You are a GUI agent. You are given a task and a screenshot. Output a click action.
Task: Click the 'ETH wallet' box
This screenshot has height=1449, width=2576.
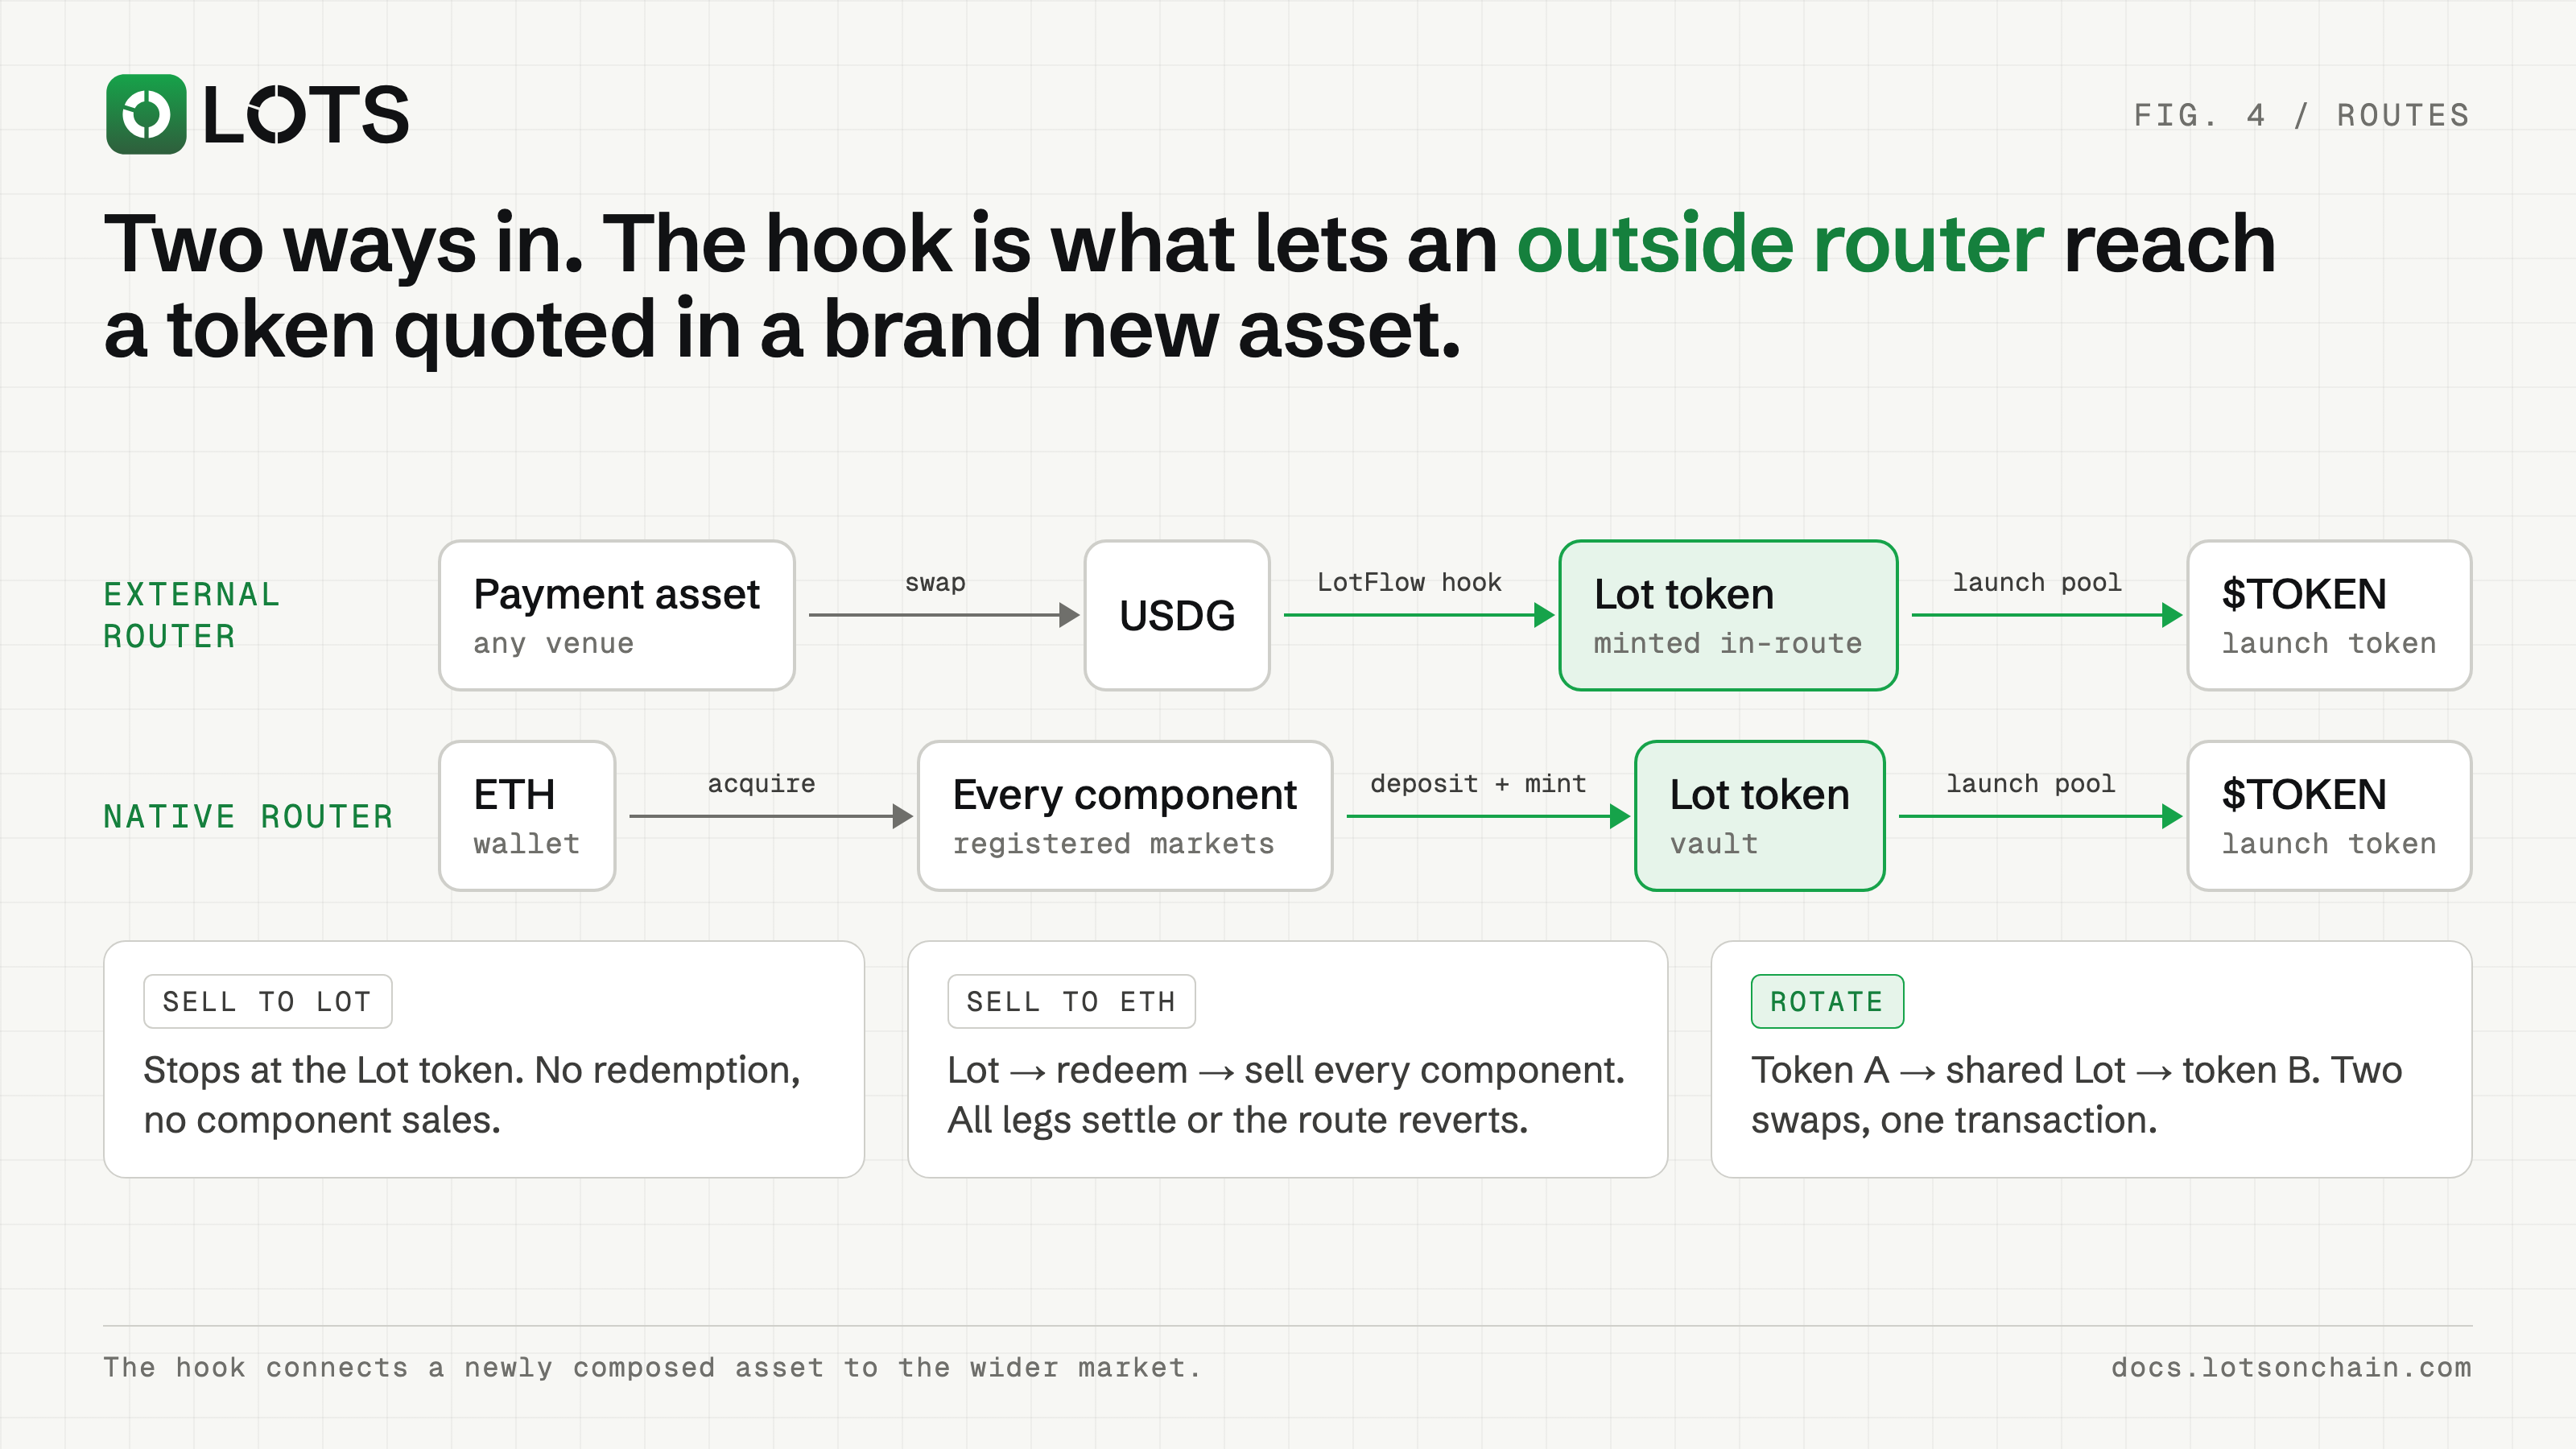[527, 816]
